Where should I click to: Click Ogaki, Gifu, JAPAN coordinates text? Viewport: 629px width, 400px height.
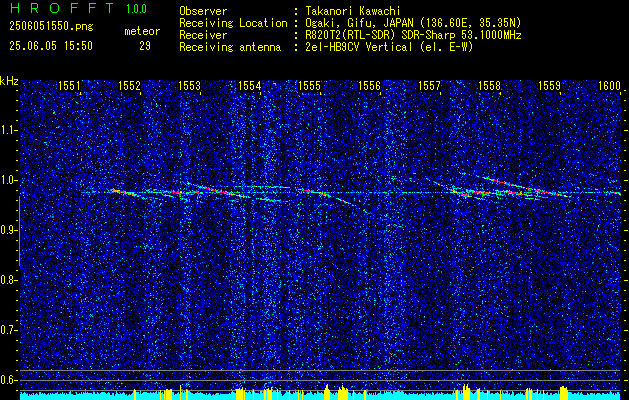click(413, 23)
